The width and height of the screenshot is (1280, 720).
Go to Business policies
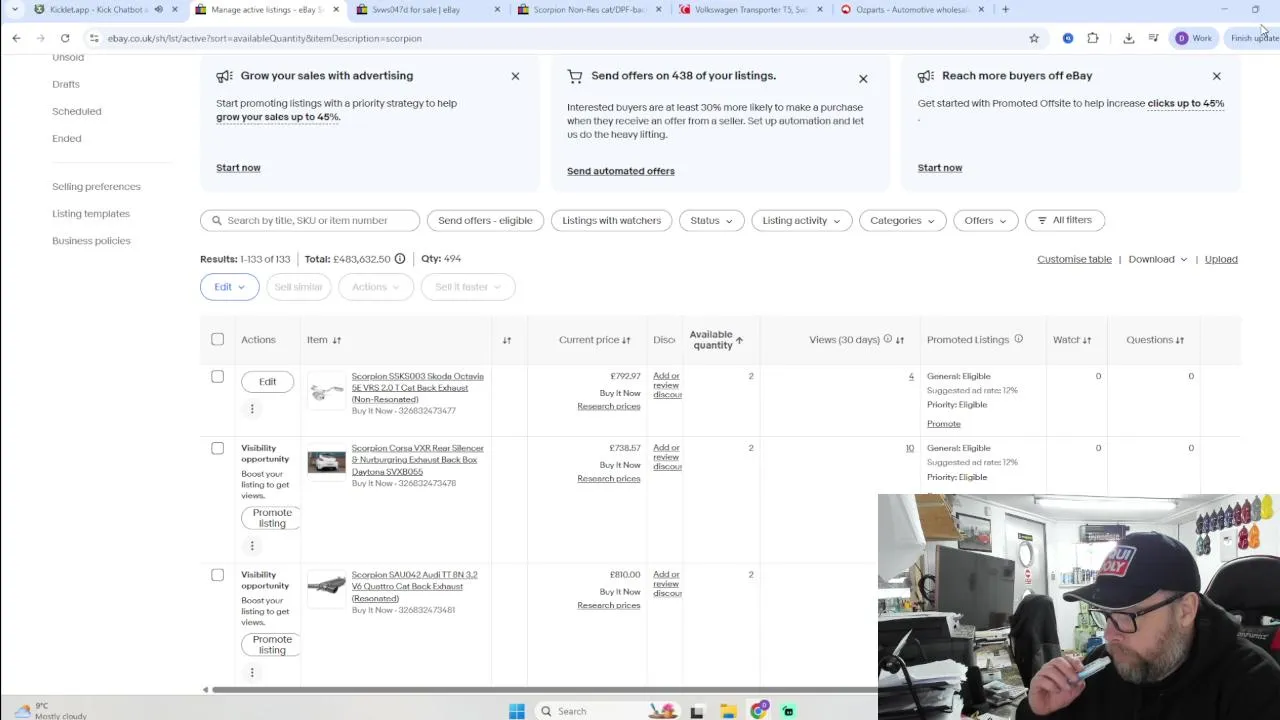(91, 240)
